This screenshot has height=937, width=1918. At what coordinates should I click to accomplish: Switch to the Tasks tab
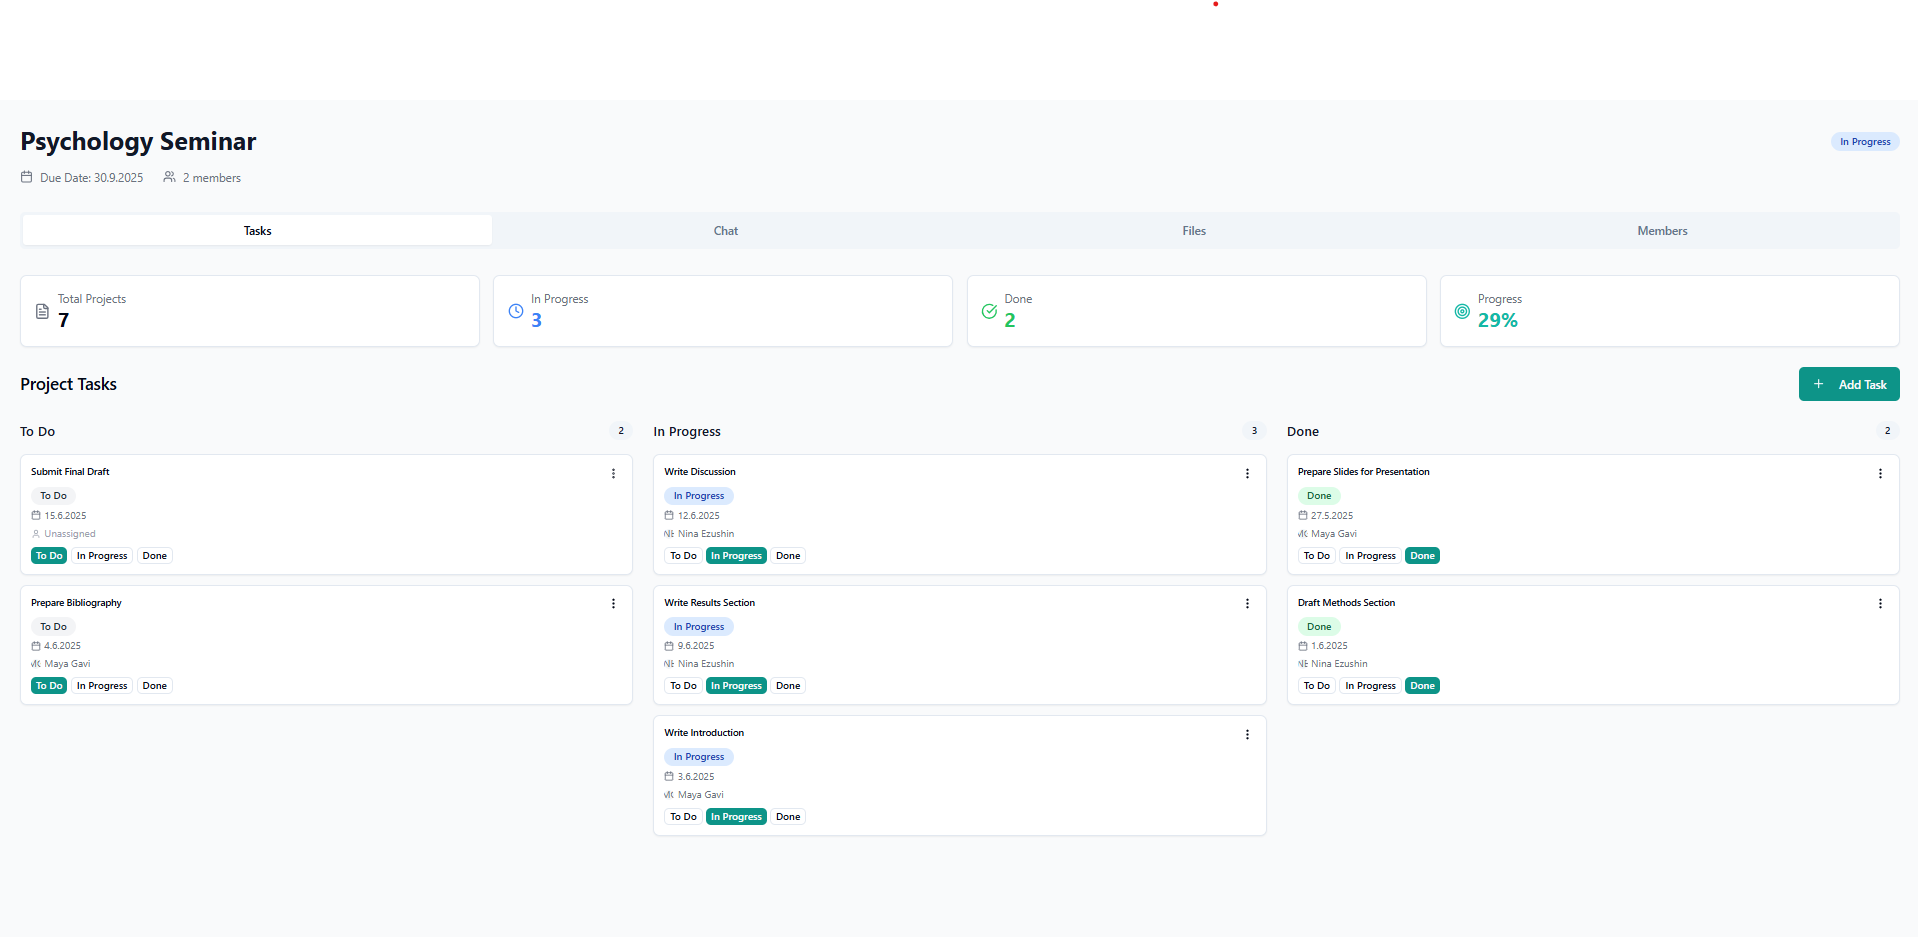coord(257,231)
